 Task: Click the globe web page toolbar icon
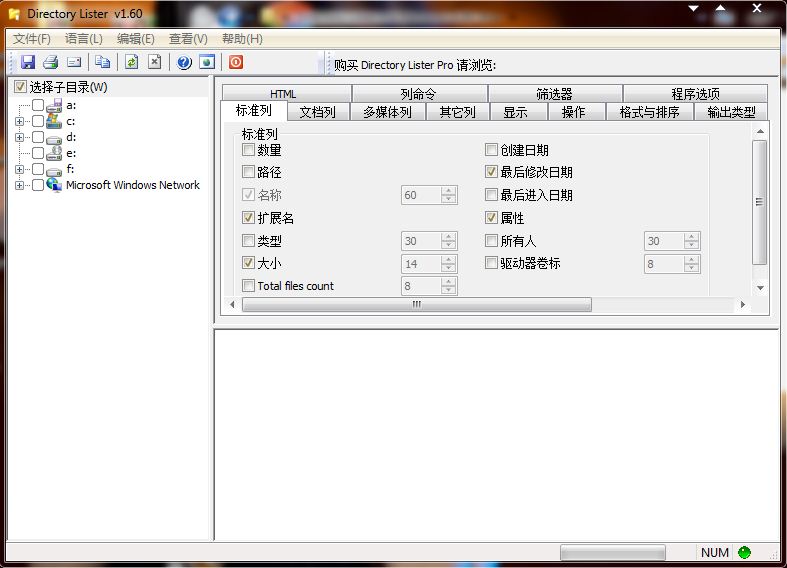(207, 62)
